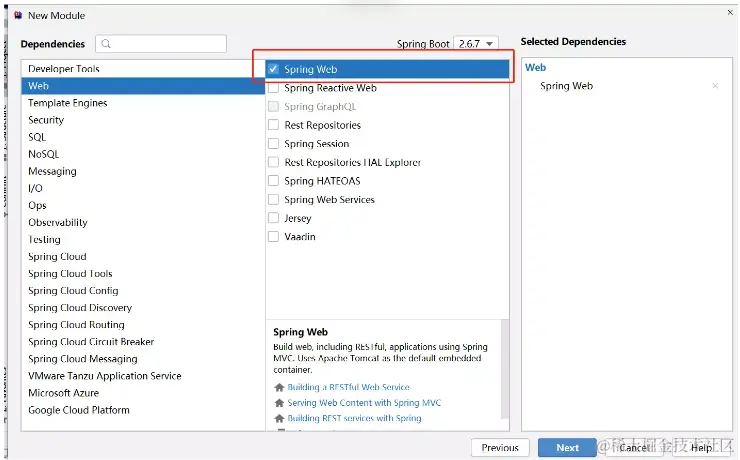The width and height of the screenshot is (740, 460).
Task: Close the New Module dialog window
Action: click(730, 13)
